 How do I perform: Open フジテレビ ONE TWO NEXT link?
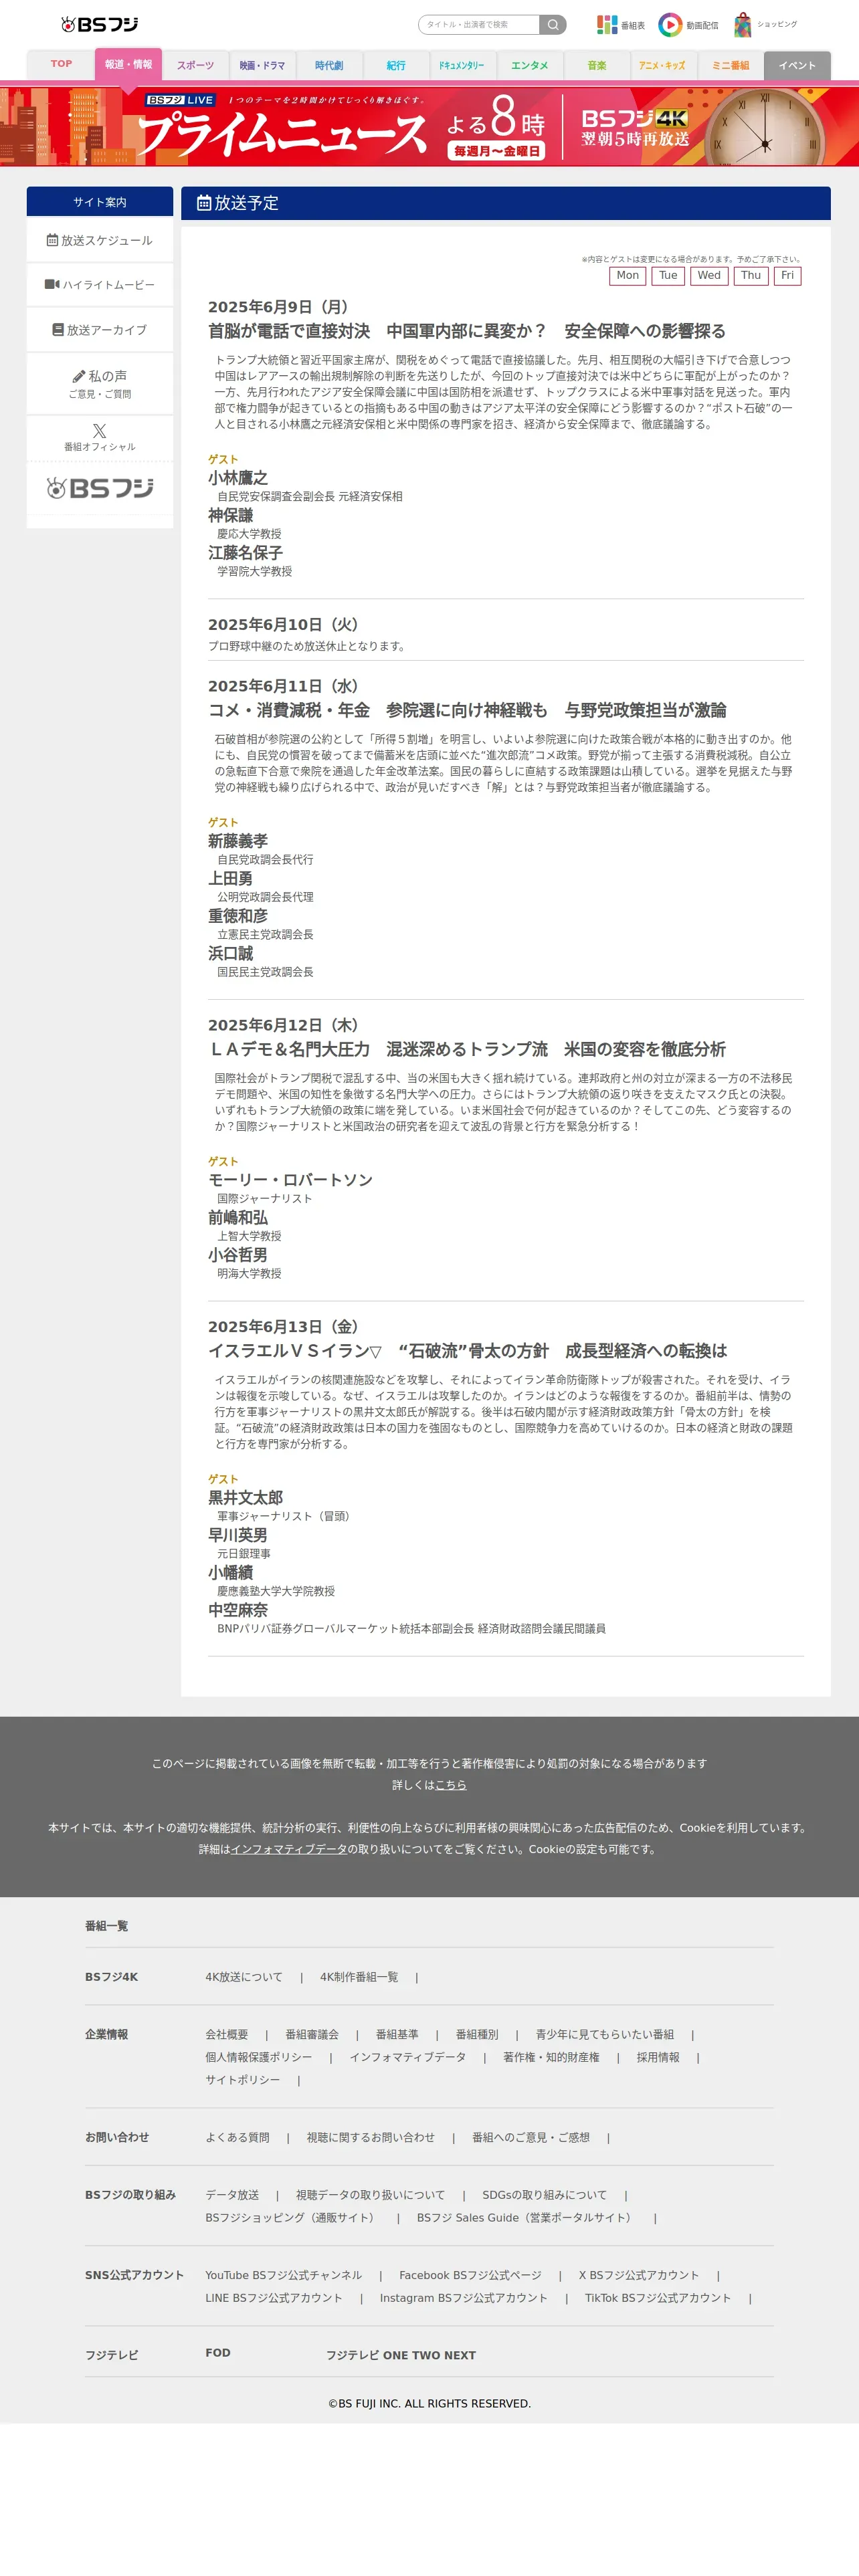tap(401, 2355)
